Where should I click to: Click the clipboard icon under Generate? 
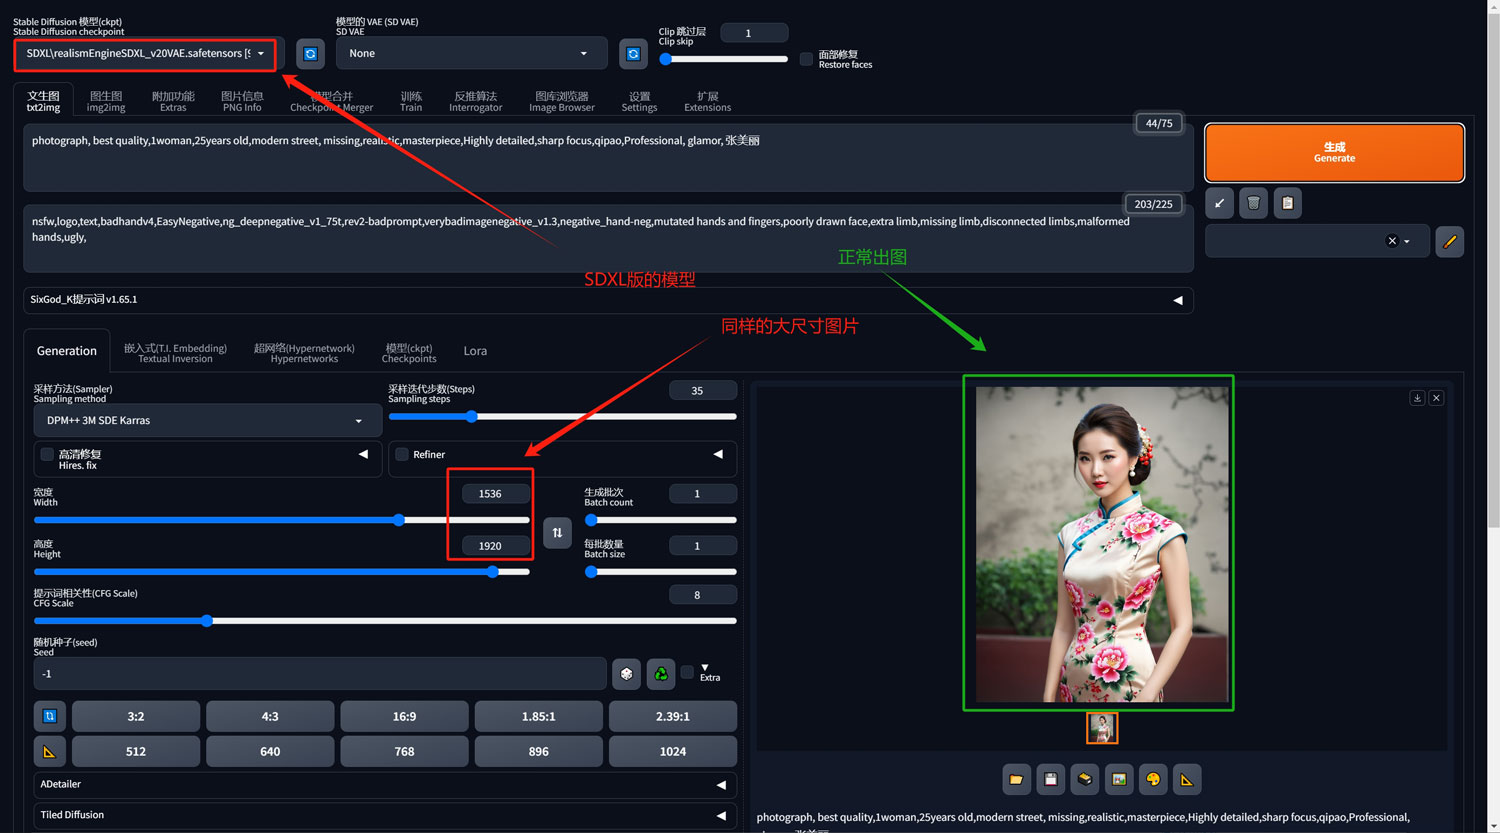point(1287,203)
